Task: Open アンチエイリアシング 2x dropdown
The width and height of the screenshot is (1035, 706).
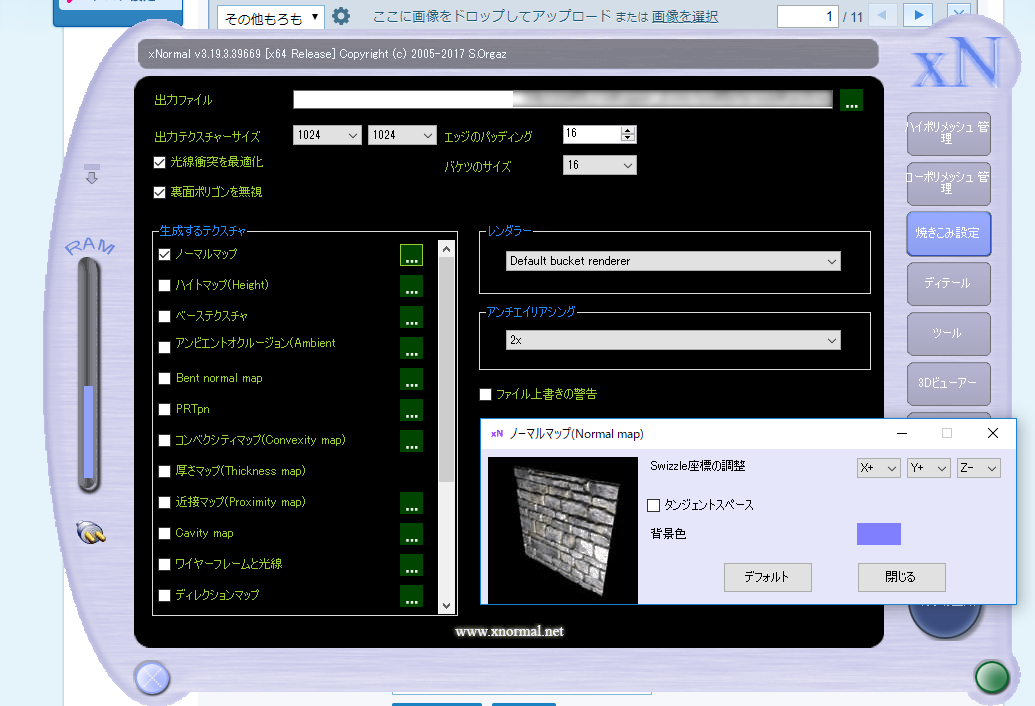Action: pos(673,340)
